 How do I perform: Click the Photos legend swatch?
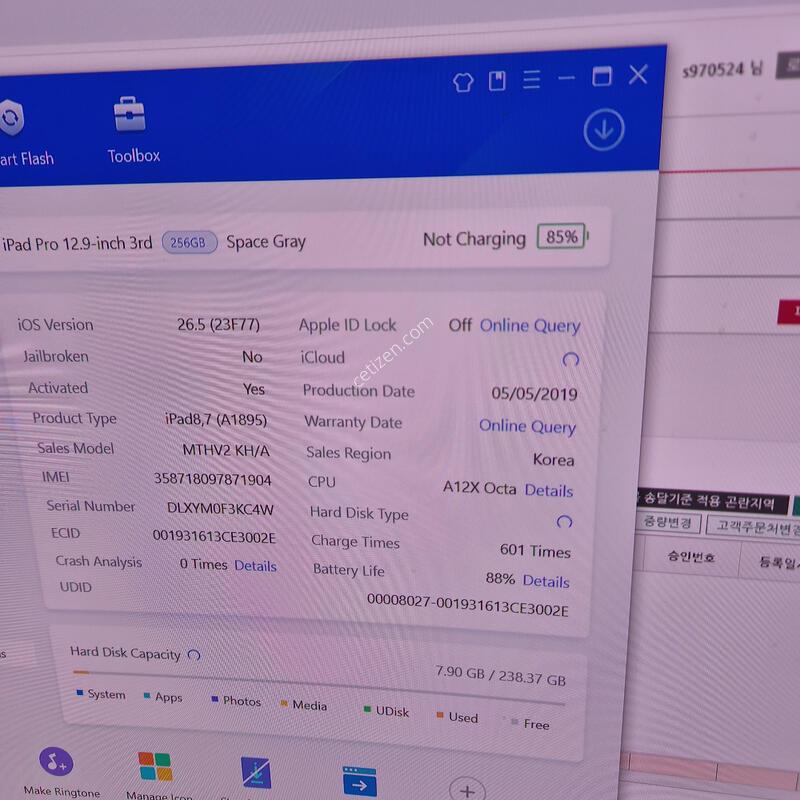(215, 699)
